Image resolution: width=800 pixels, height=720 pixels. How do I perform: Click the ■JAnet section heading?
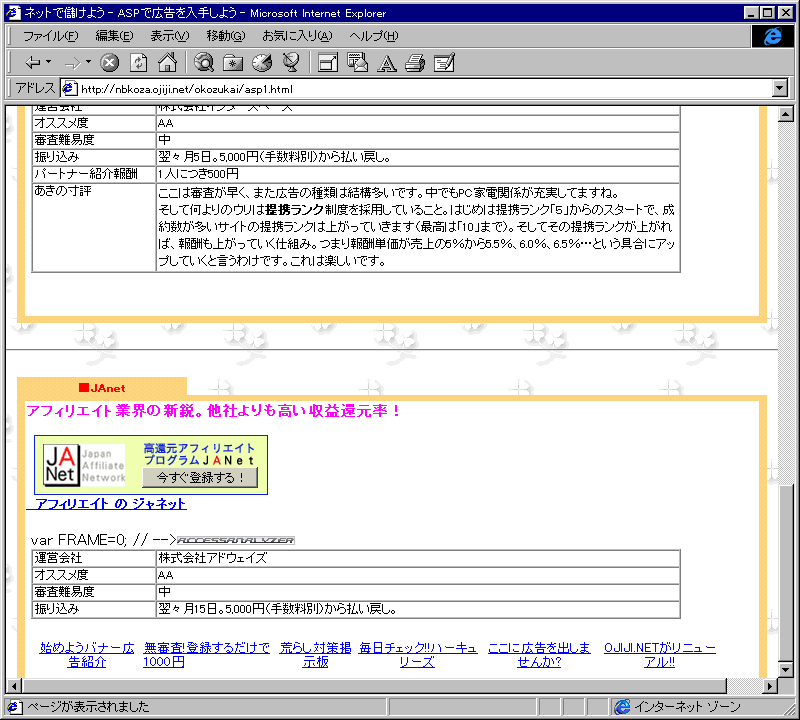[x=102, y=388]
